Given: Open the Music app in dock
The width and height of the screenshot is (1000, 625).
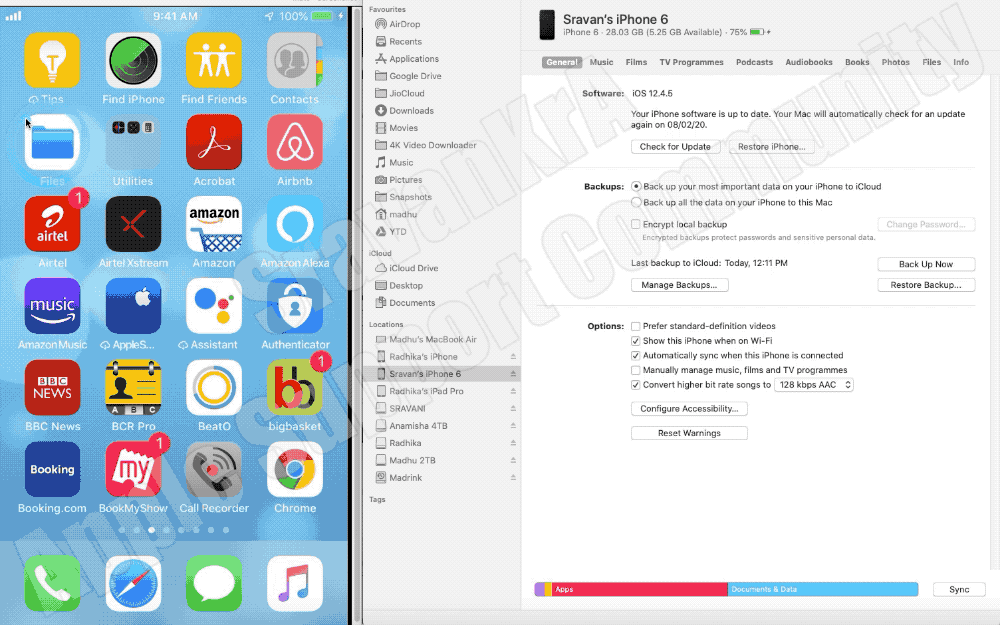Looking at the screenshot, I should [295, 584].
